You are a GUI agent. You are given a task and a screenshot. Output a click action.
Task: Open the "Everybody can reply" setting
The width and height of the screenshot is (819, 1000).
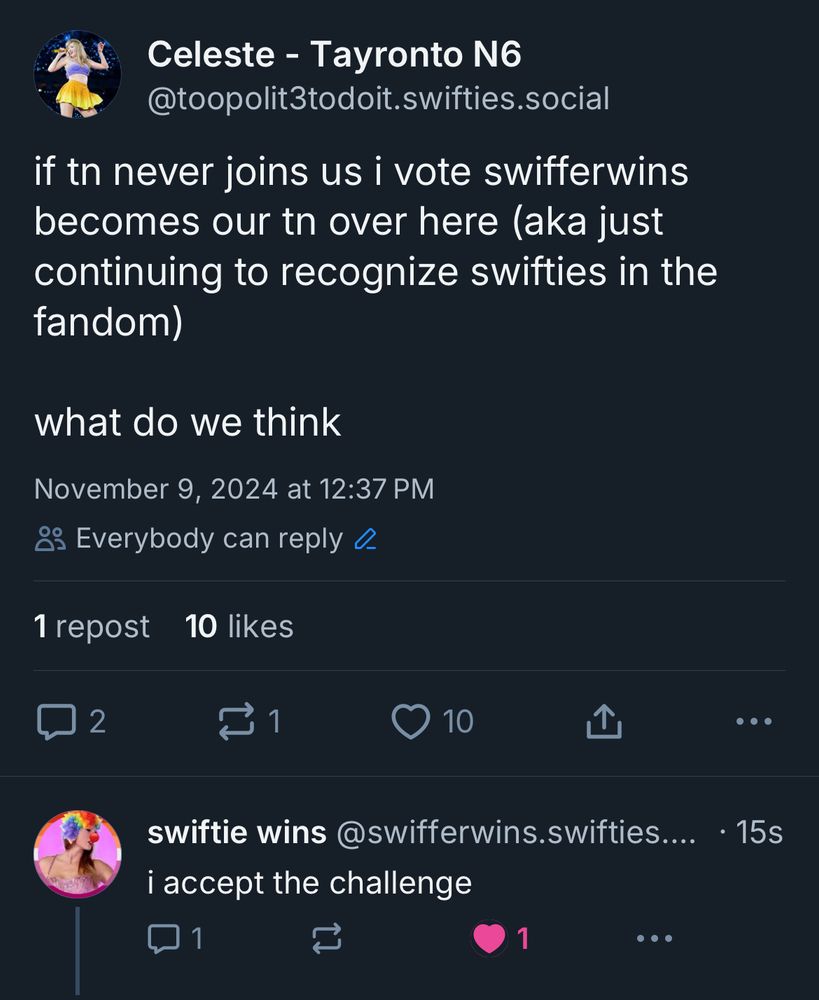point(208,539)
